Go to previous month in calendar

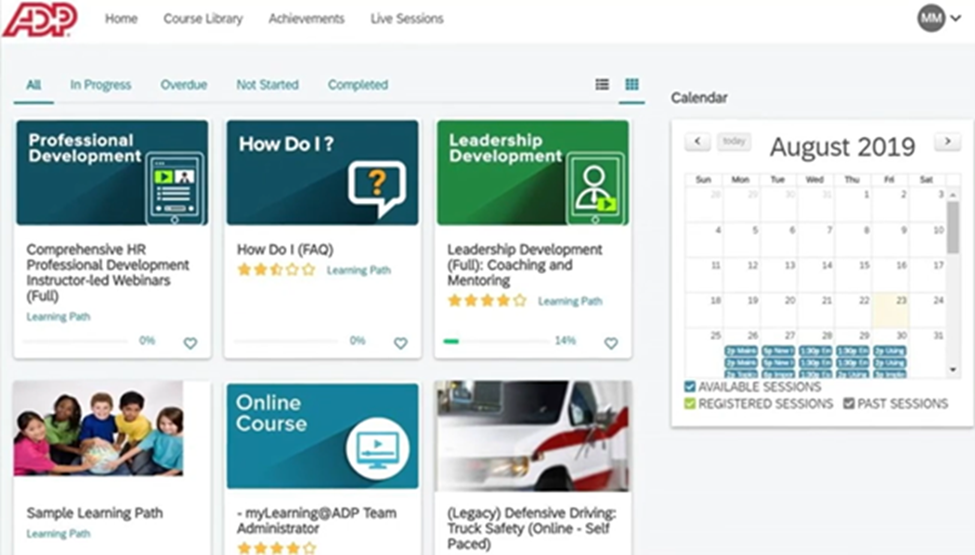point(698,142)
